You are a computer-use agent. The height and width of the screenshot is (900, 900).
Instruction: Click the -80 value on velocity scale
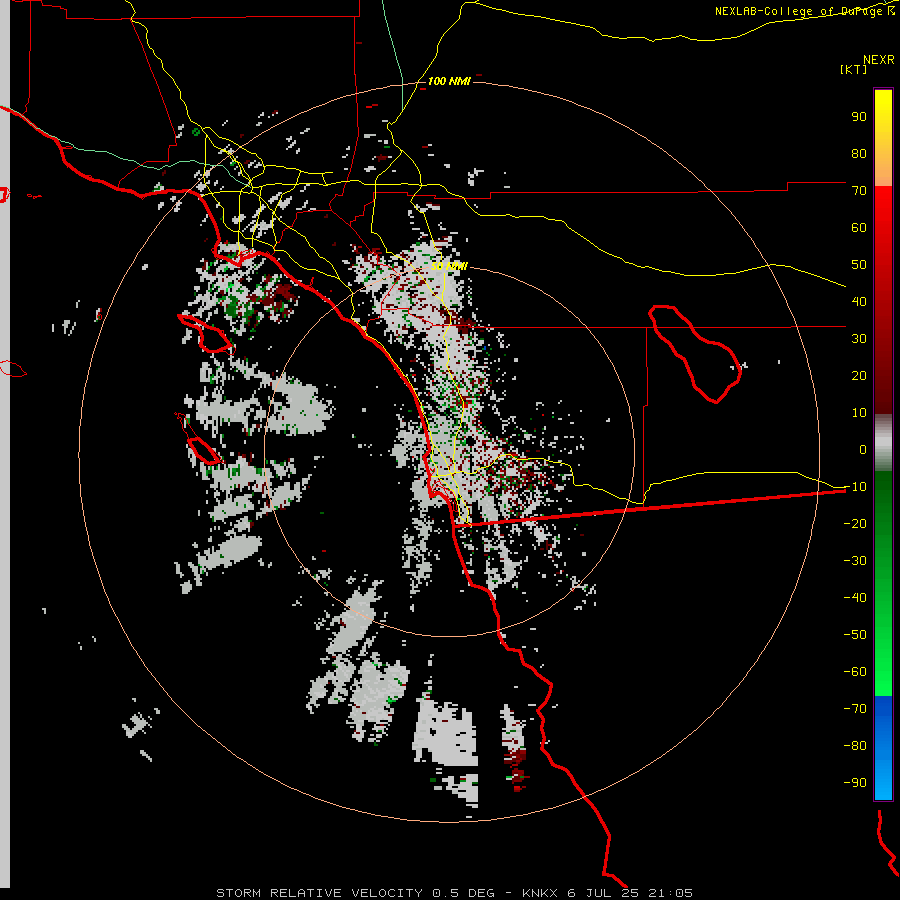[855, 746]
